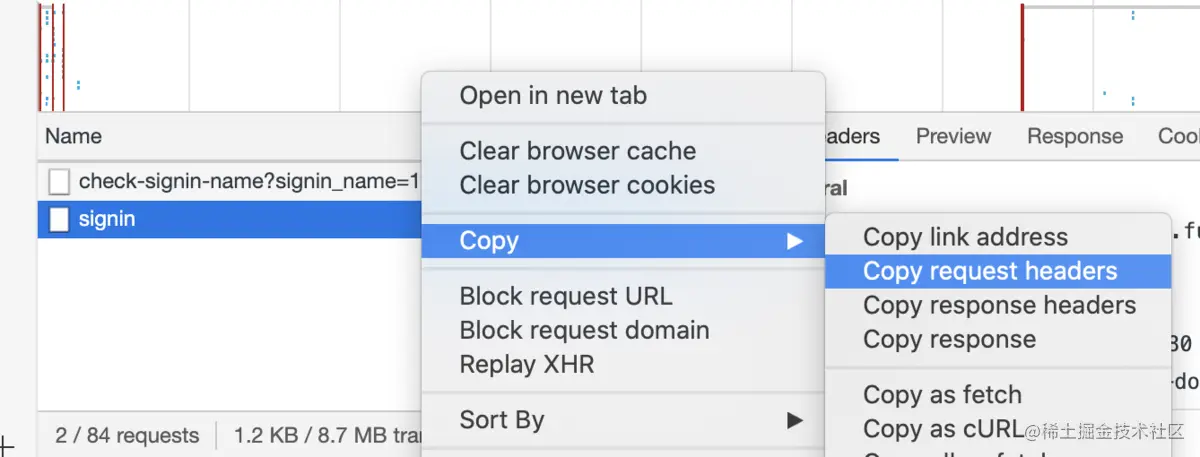Switch to the Response tab
This screenshot has height=457, width=1200.
(x=1074, y=136)
